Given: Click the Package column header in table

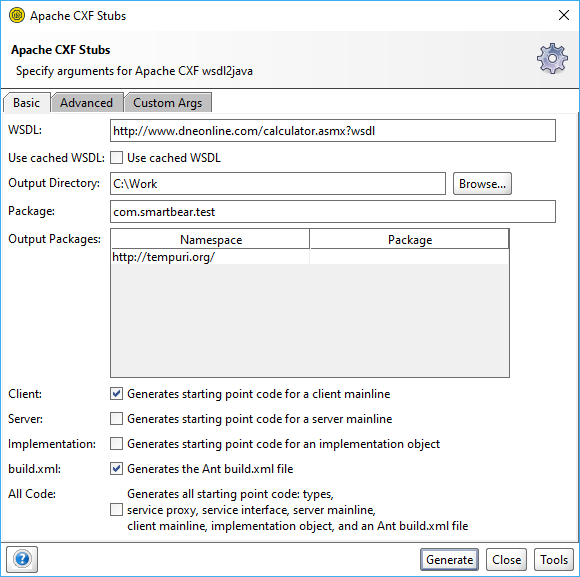Looking at the screenshot, I should click(x=409, y=239).
